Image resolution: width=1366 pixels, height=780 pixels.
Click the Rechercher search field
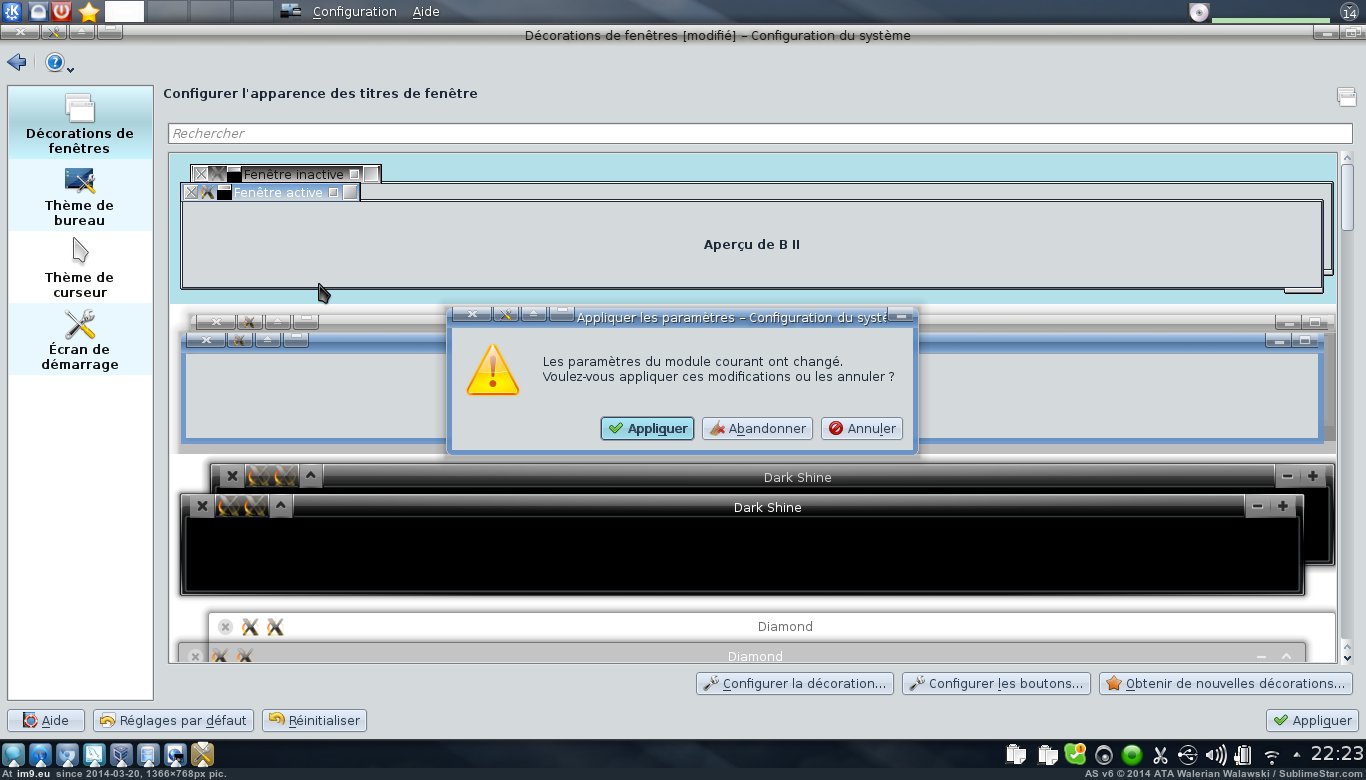click(760, 133)
